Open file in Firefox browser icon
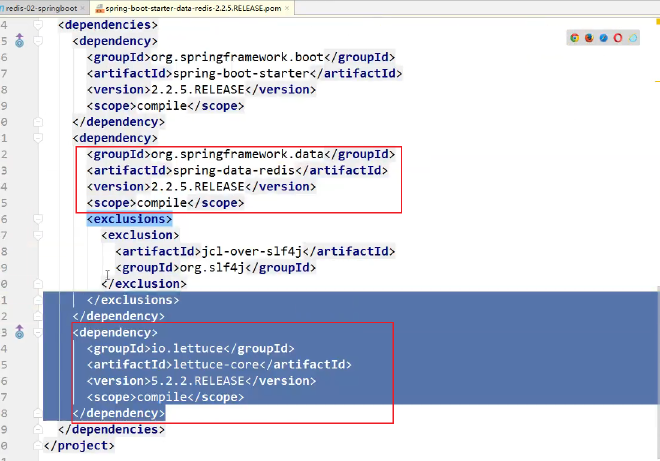The height and width of the screenshot is (461, 660). [589, 38]
